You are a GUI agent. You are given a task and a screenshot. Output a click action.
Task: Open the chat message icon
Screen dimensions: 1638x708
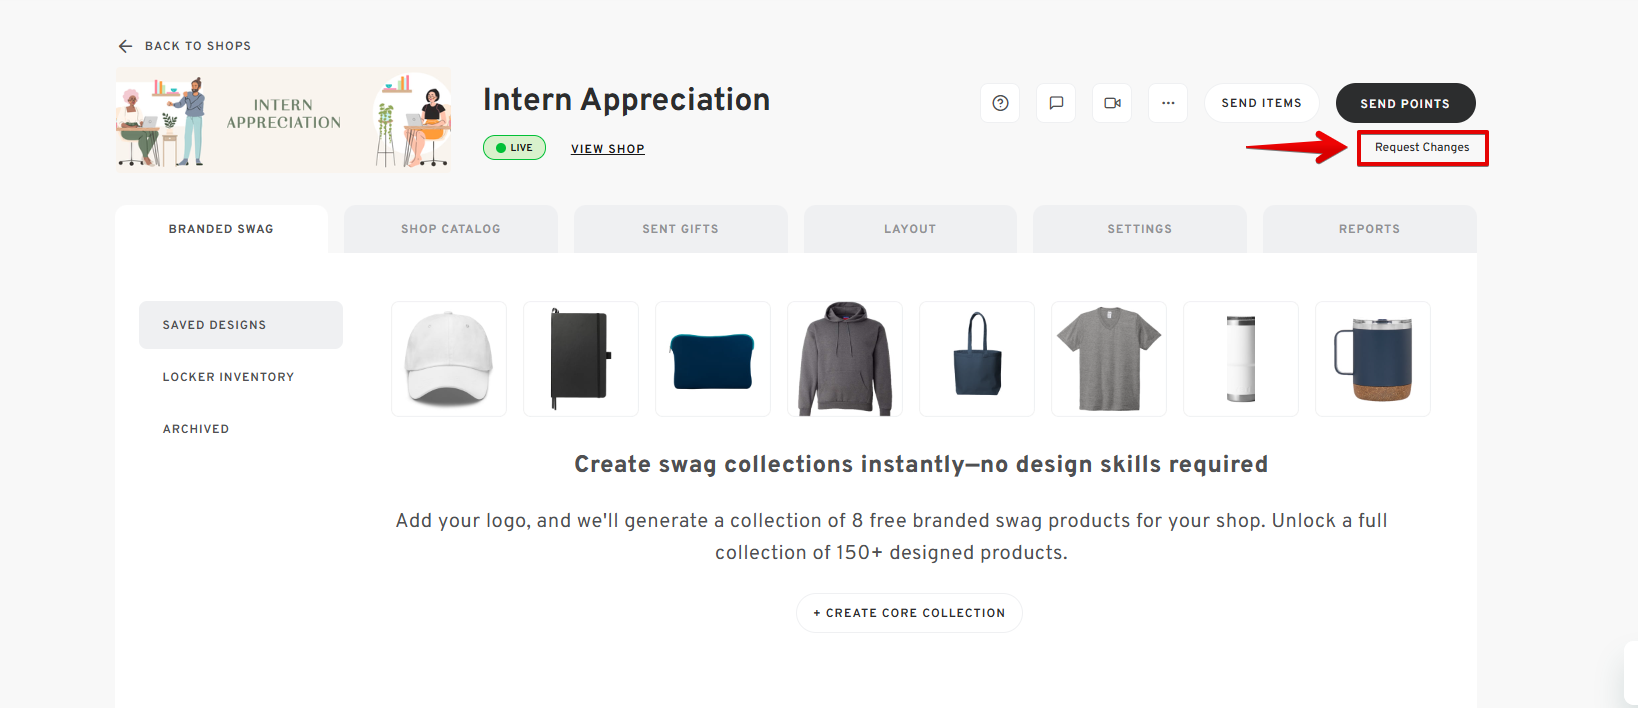pyautogui.click(x=1056, y=103)
